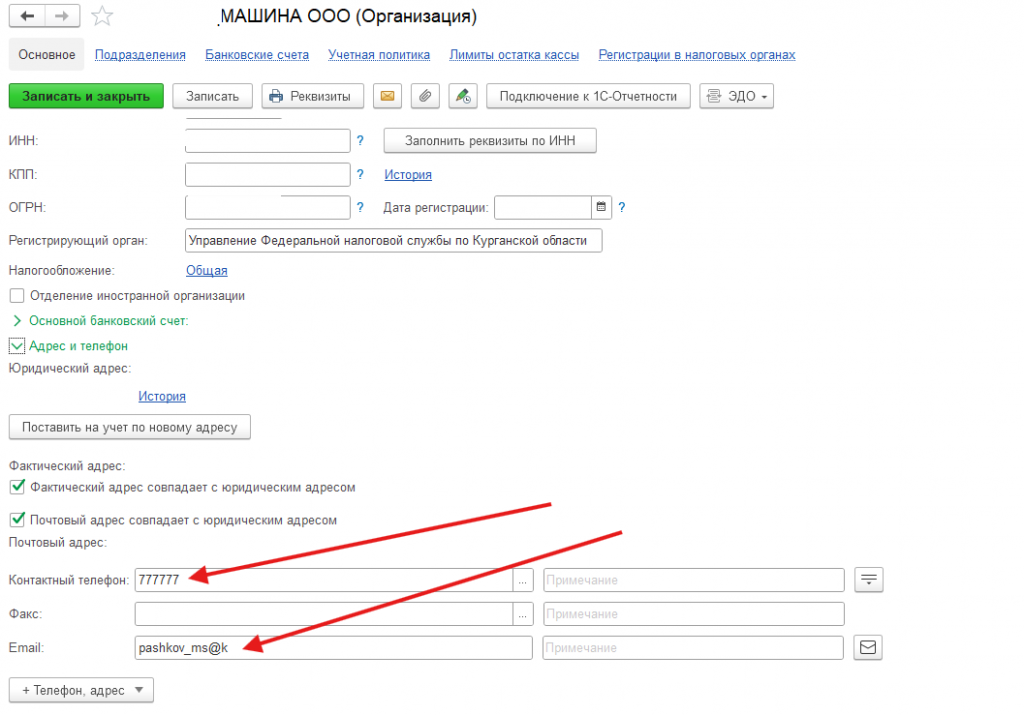Click Примечание field beside Email

(693, 648)
